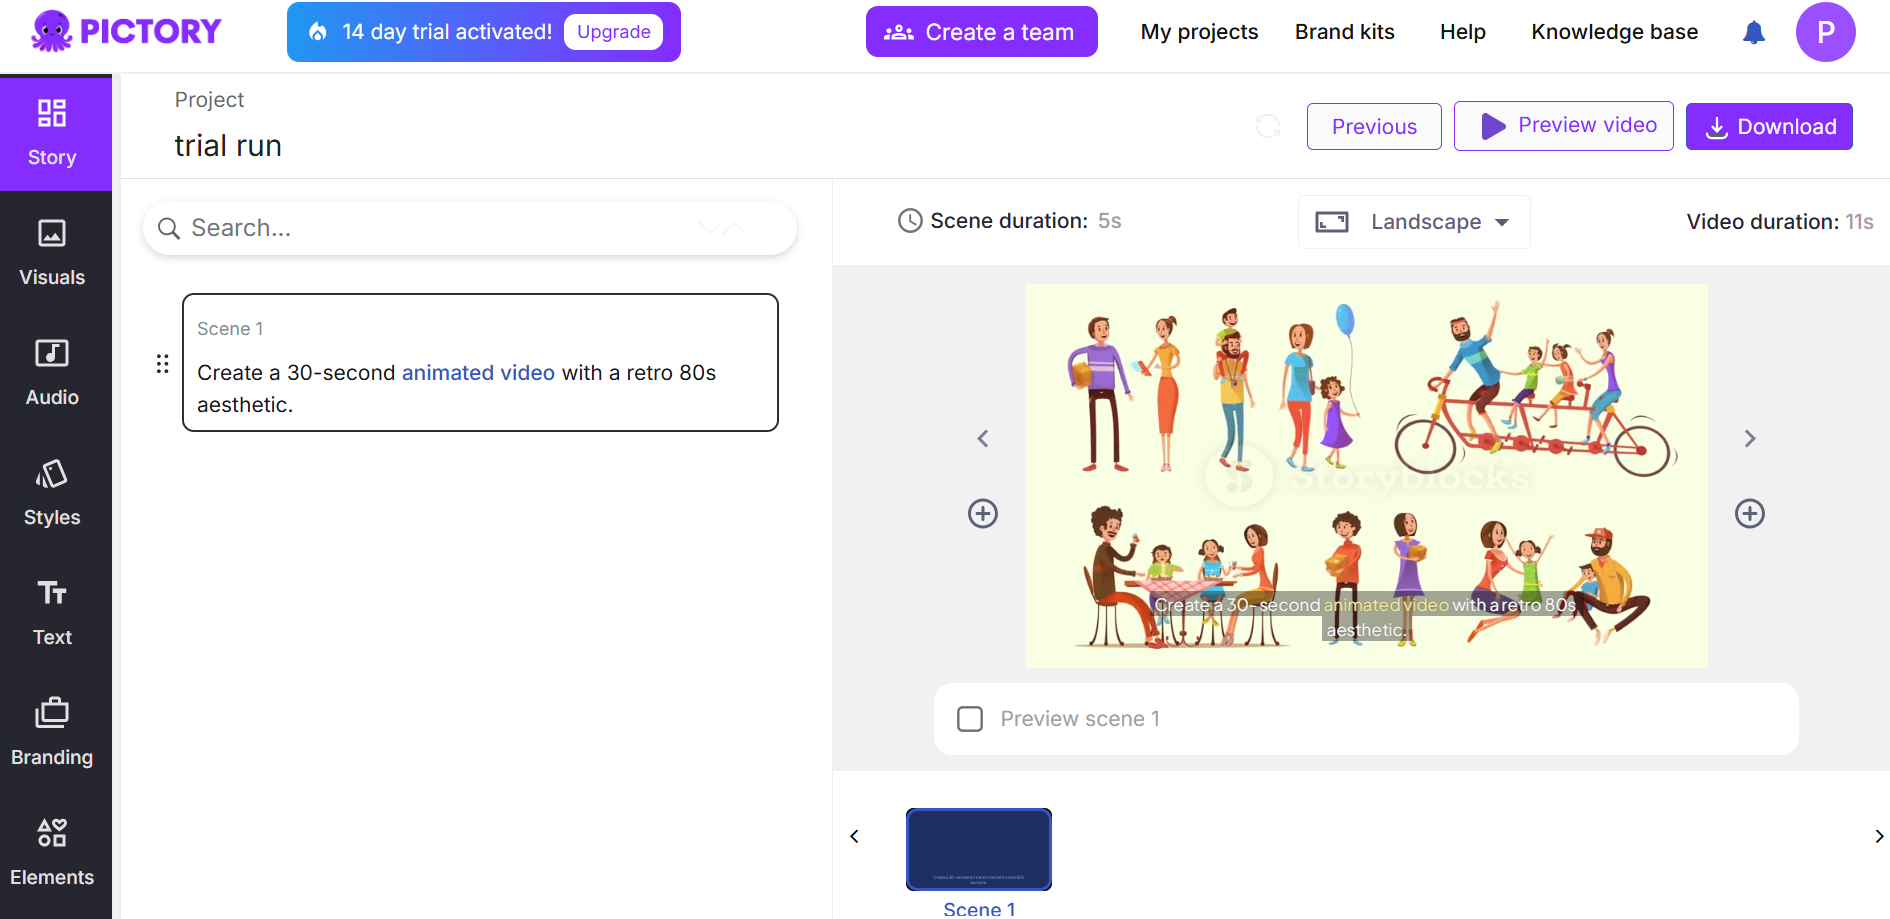Switch to the Story panel
The height and width of the screenshot is (919, 1890).
click(52, 130)
